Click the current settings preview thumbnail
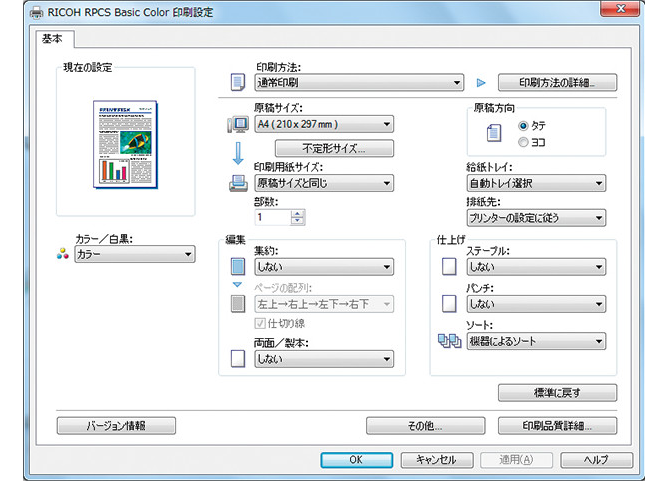This screenshot has height=481, width=668. 125,144
